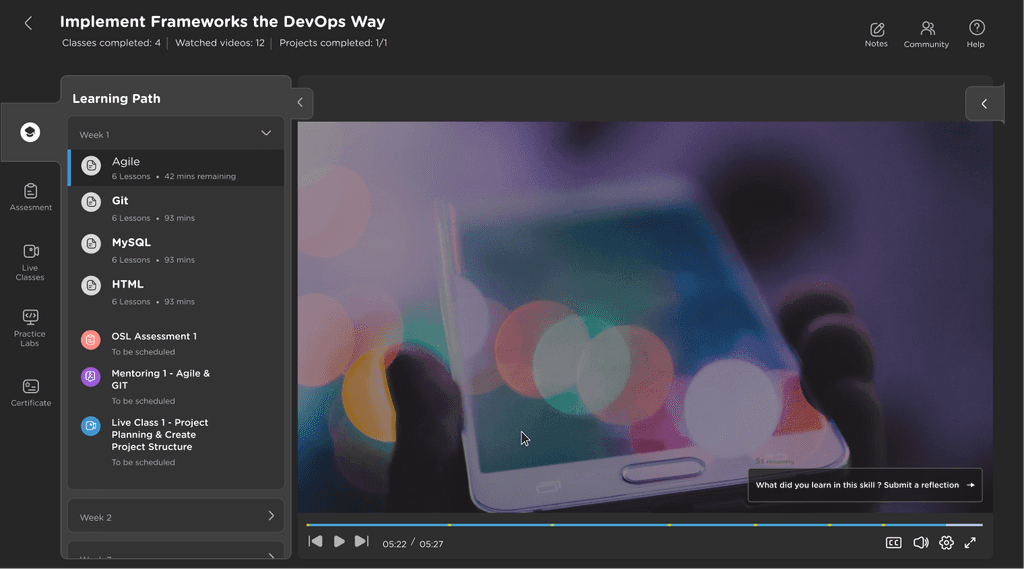1024x569 pixels.
Task: Enter fullscreen video mode
Action: point(970,543)
